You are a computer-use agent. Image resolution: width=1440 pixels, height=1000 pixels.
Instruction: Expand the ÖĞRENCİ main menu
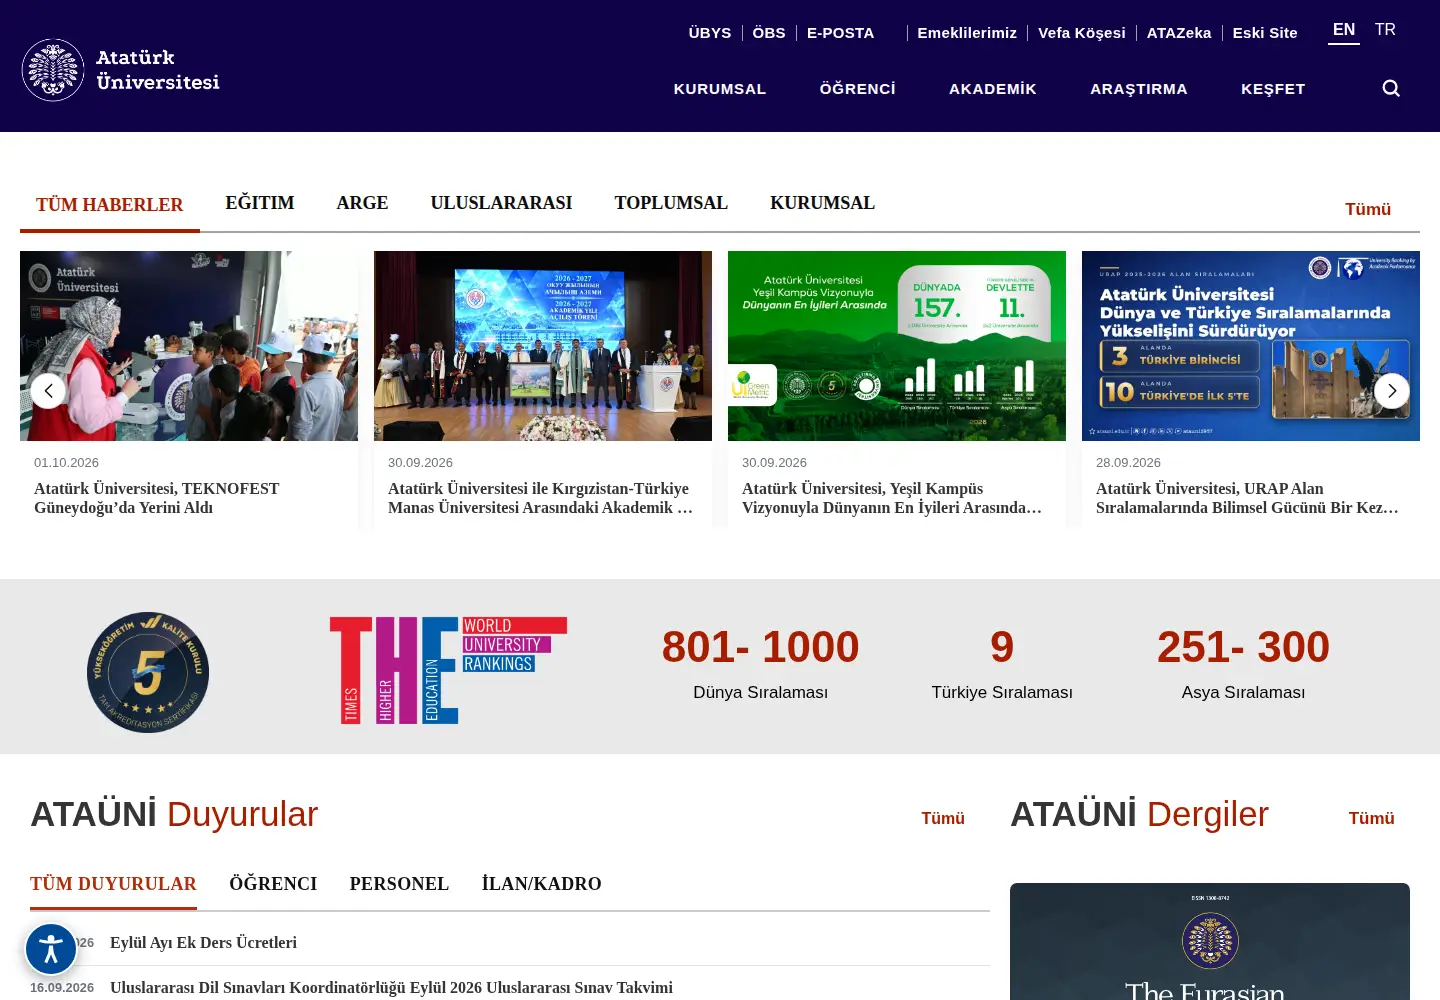pos(858,89)
